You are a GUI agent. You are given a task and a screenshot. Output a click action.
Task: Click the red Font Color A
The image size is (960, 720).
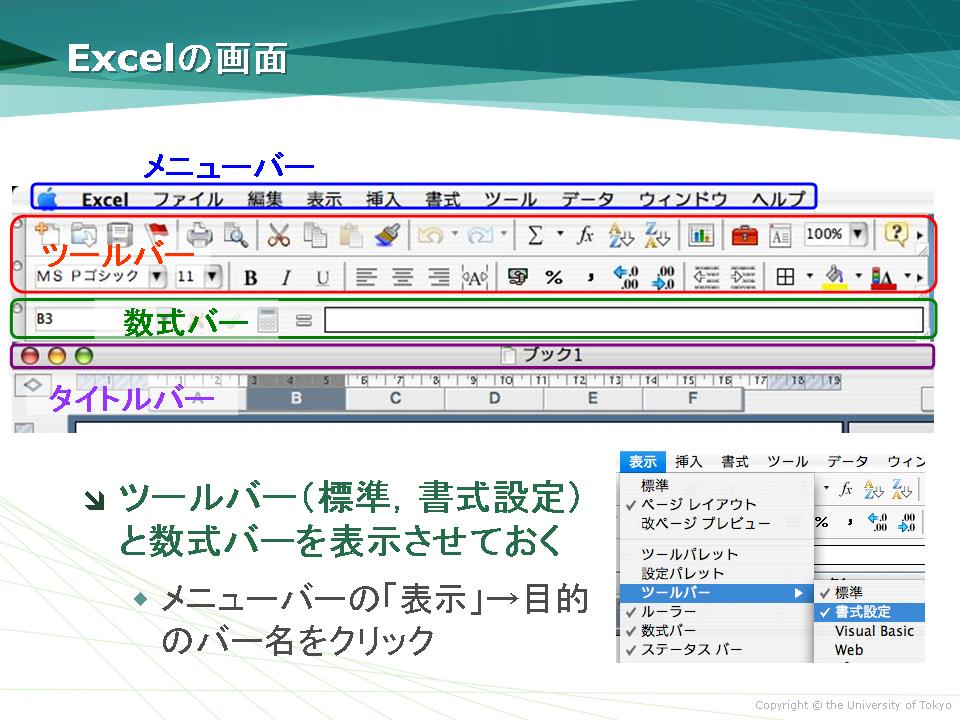pos(883,278)
